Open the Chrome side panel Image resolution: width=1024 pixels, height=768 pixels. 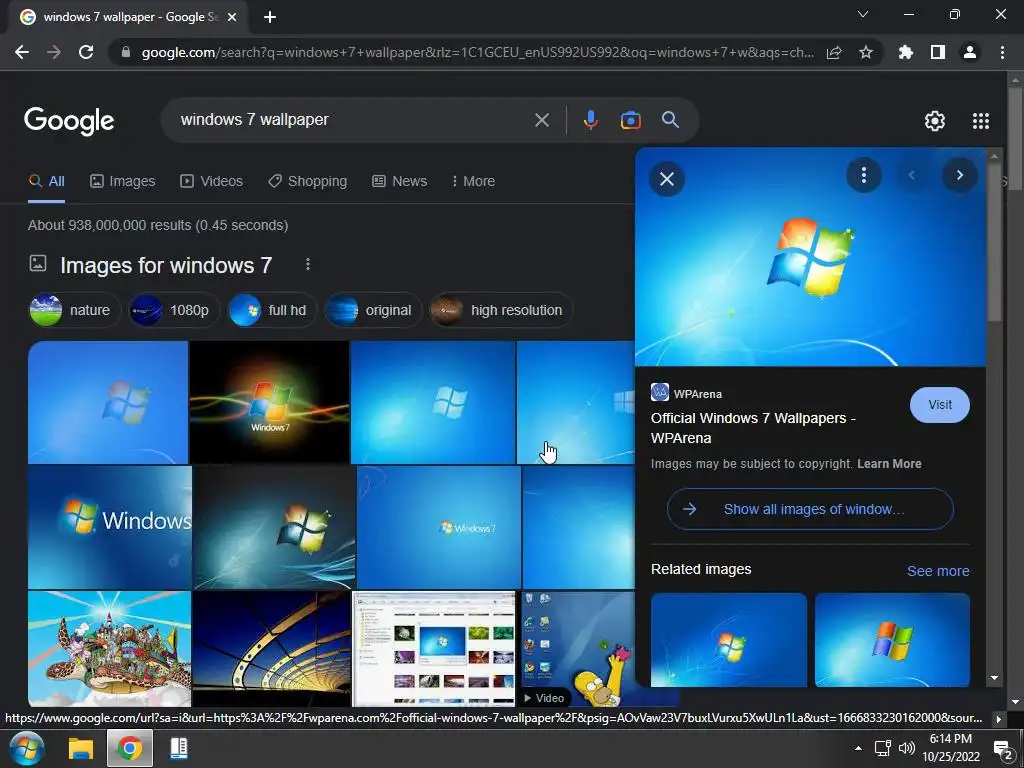click(x=938, y=52)
